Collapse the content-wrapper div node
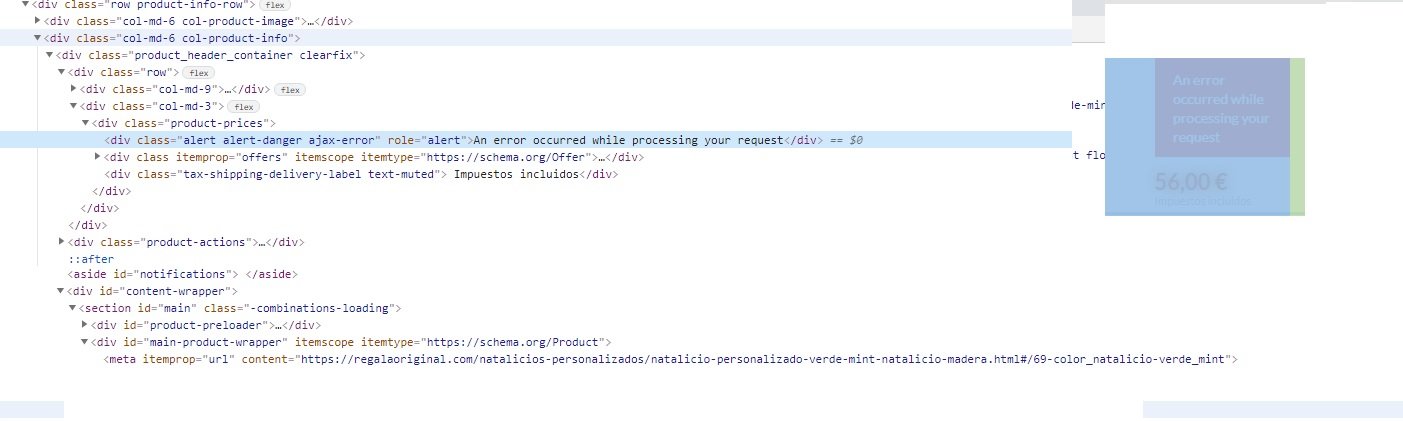Screen dimensions: 1403x421 pyautogui.click(x=62, y=291)
